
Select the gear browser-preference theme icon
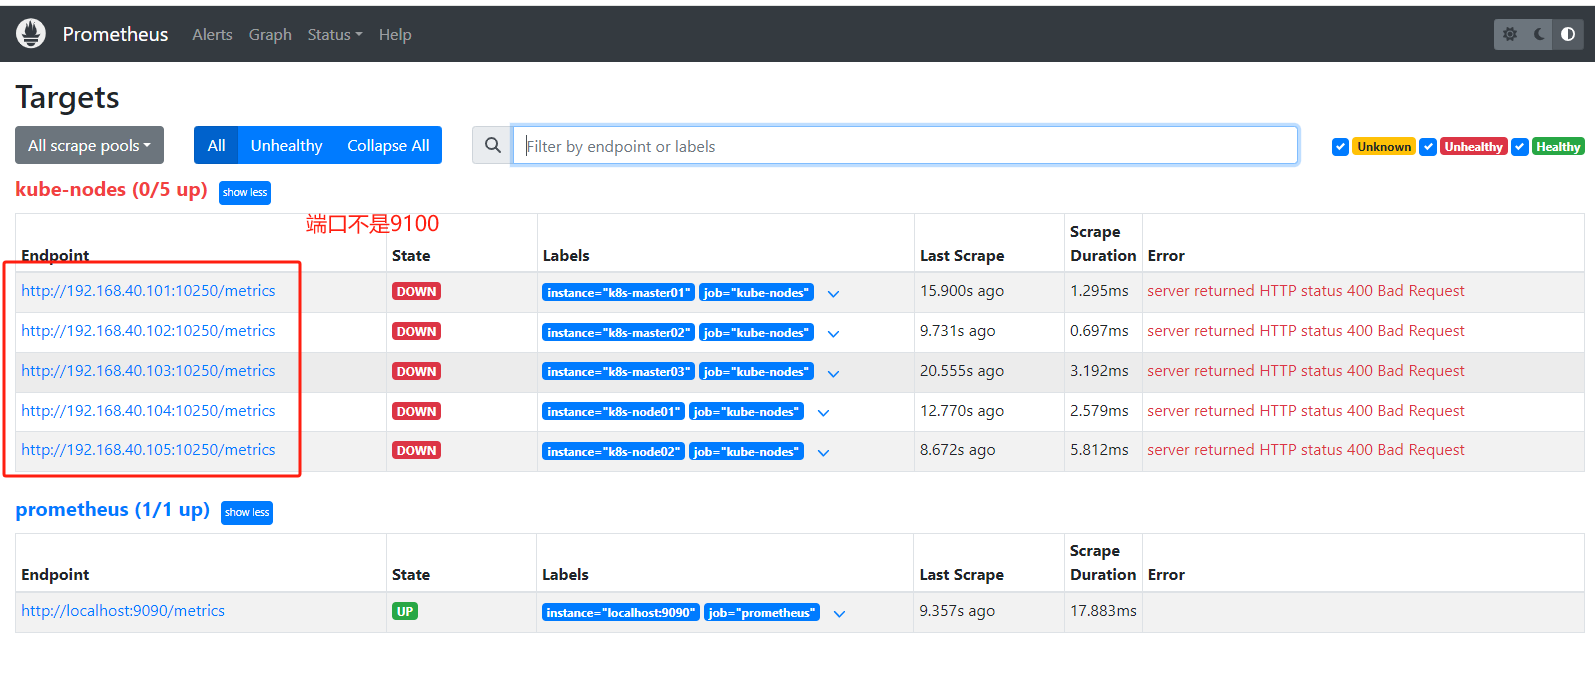click(x=1510, y=34)
